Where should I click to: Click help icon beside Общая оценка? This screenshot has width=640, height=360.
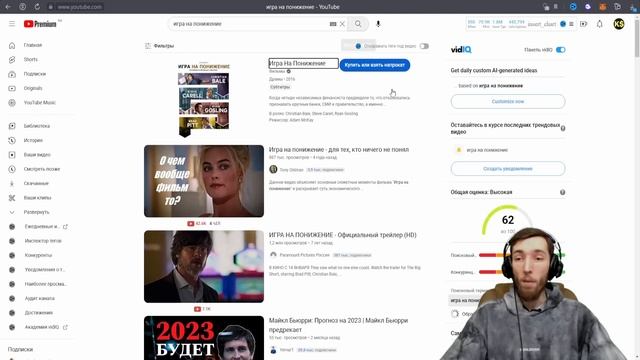(x=562, y=192)
